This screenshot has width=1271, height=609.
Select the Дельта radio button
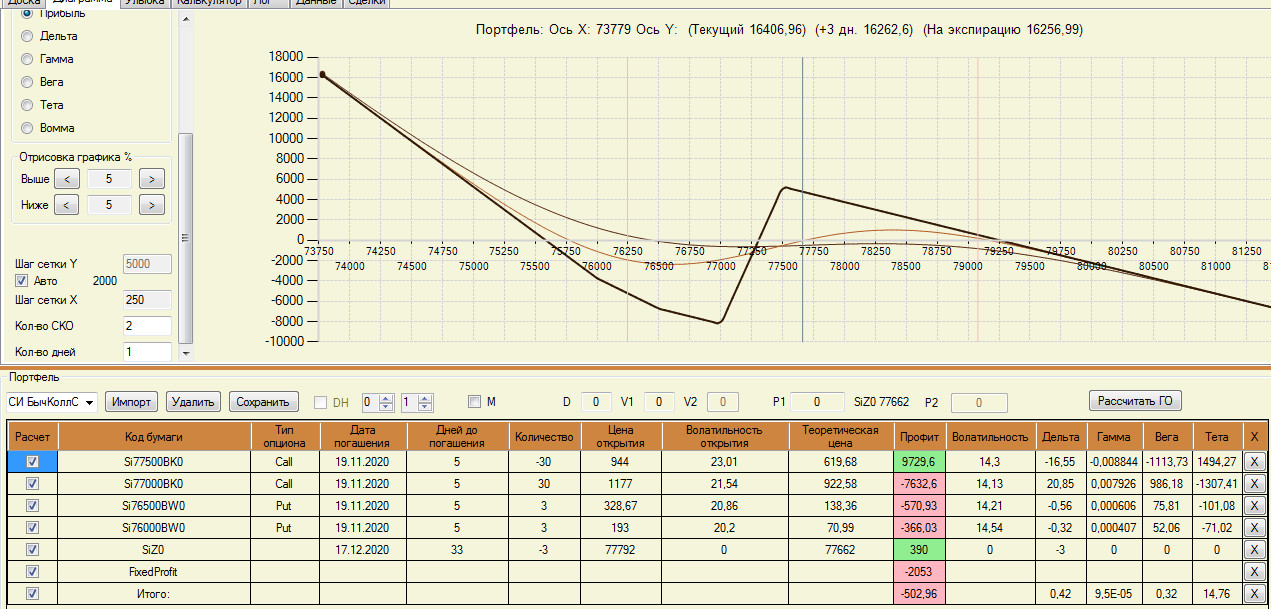point(28,36)
